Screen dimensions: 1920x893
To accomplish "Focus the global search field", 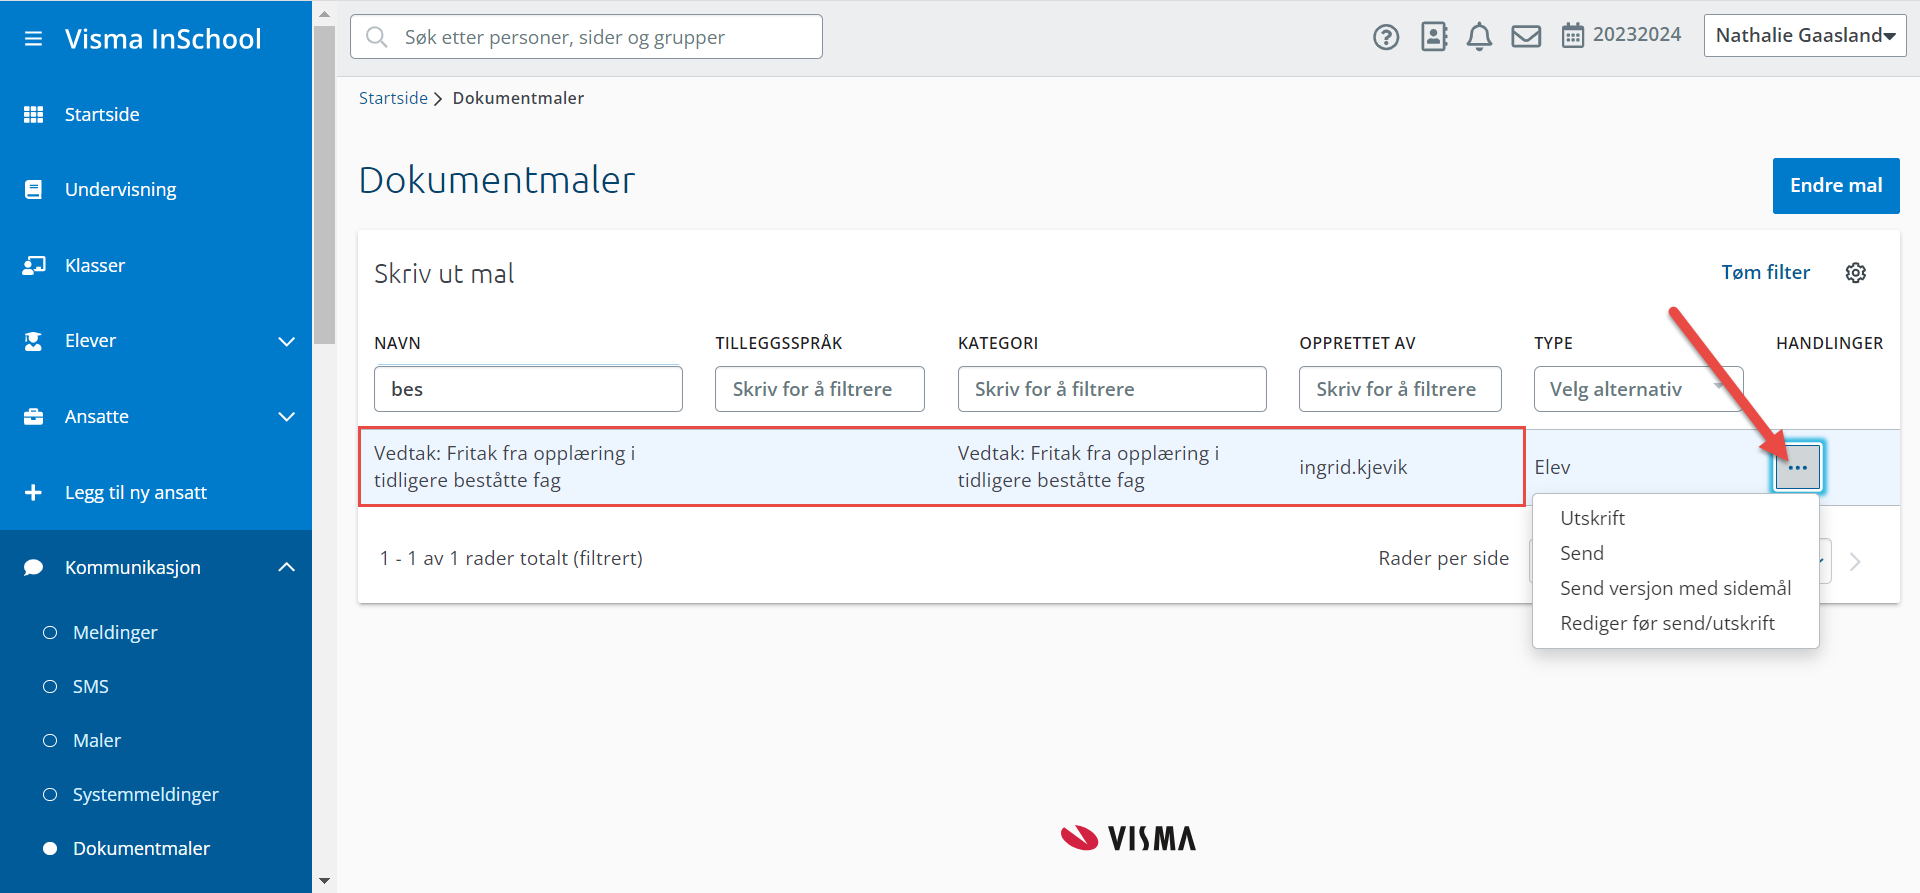I will [x=586, y=37].
